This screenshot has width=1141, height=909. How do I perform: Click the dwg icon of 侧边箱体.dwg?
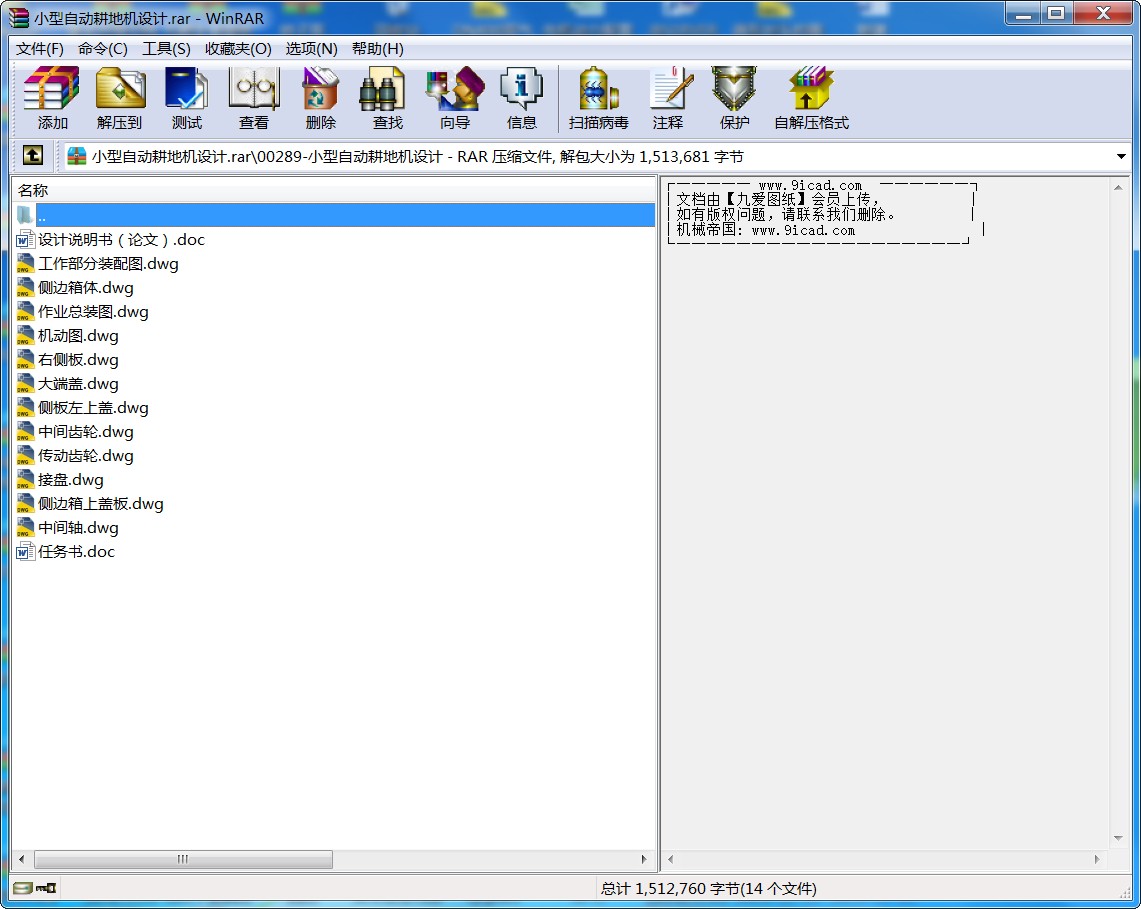[25, 287]
